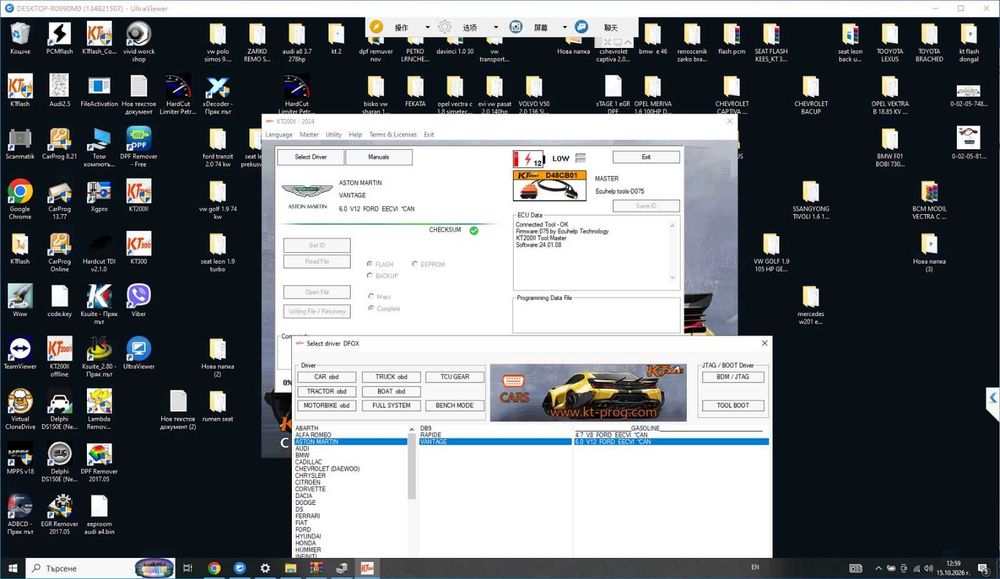The width and height of the screenshot is (1000, 579).
Task: Expand the UltraViewer side panel arrow
Action: coord(992,399)
